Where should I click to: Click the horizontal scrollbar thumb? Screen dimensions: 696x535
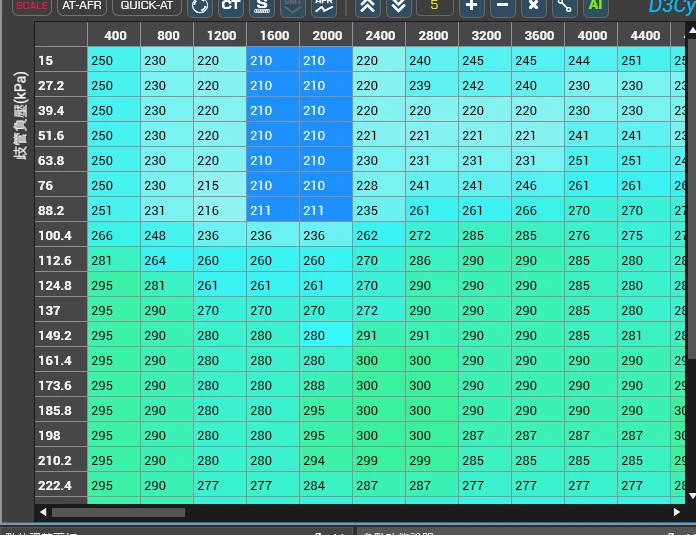[119, 512]
